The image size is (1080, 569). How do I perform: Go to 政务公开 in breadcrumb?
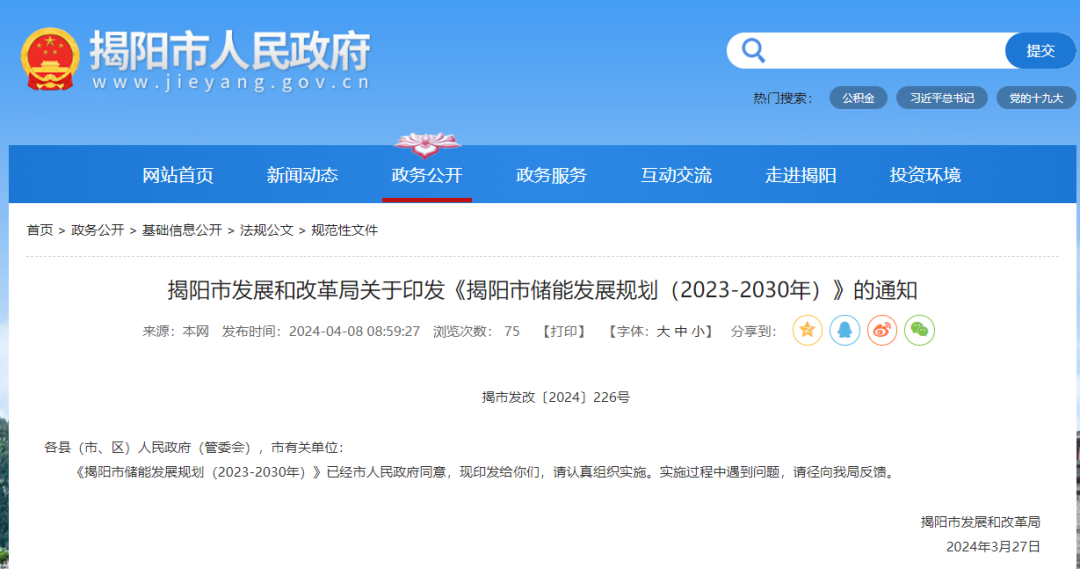(97, 230)
